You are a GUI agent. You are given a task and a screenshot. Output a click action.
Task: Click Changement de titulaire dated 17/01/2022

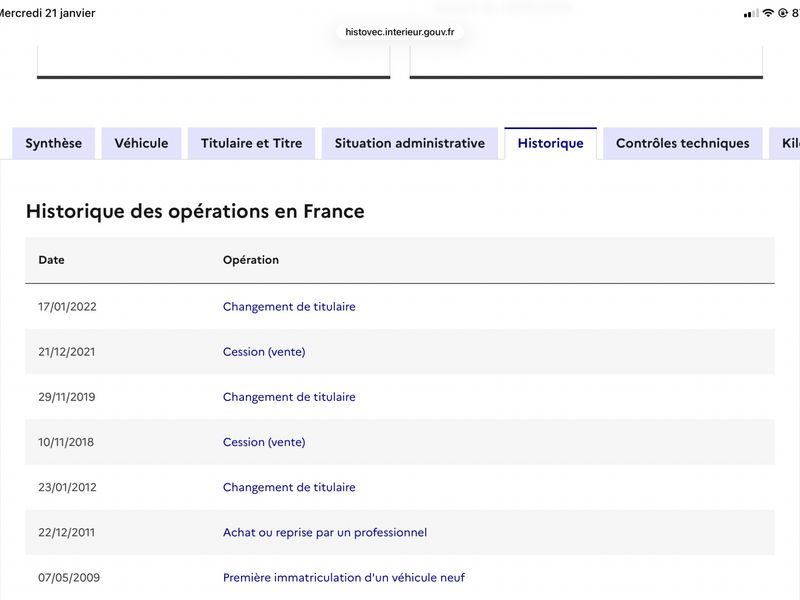click(289, 307)
